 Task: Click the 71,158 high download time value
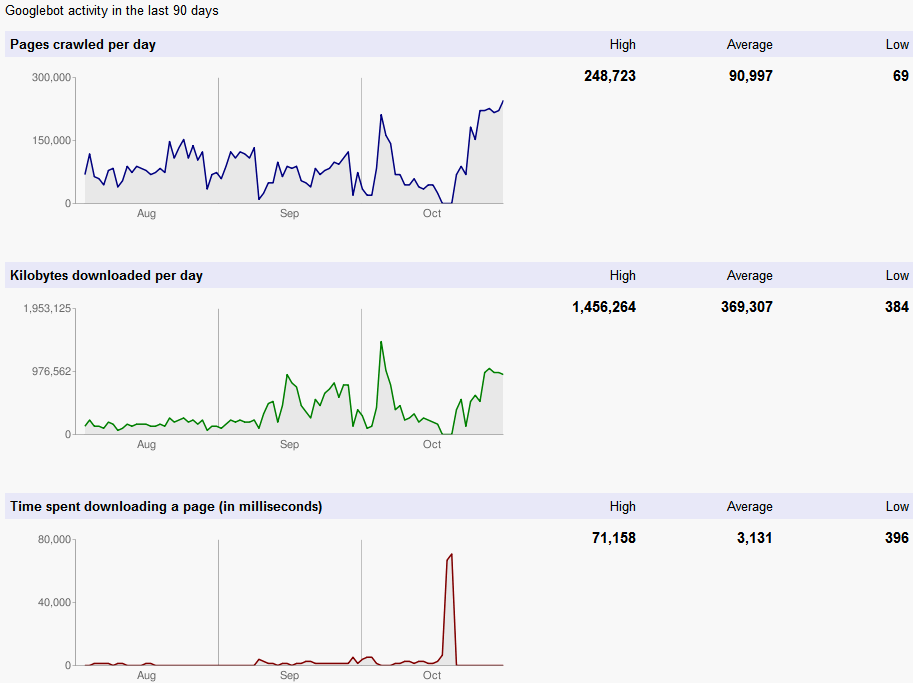[613, 538]
